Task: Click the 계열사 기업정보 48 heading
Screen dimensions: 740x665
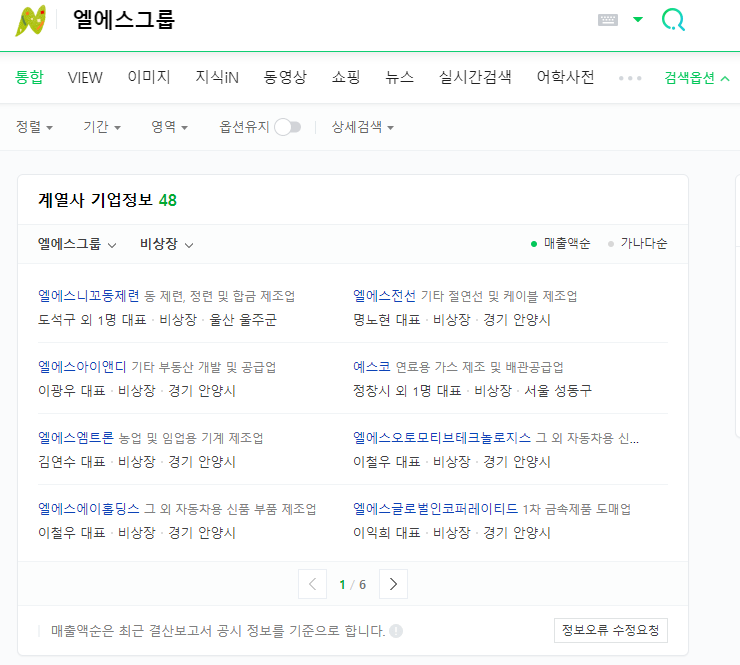Action: tap(108, 200)
